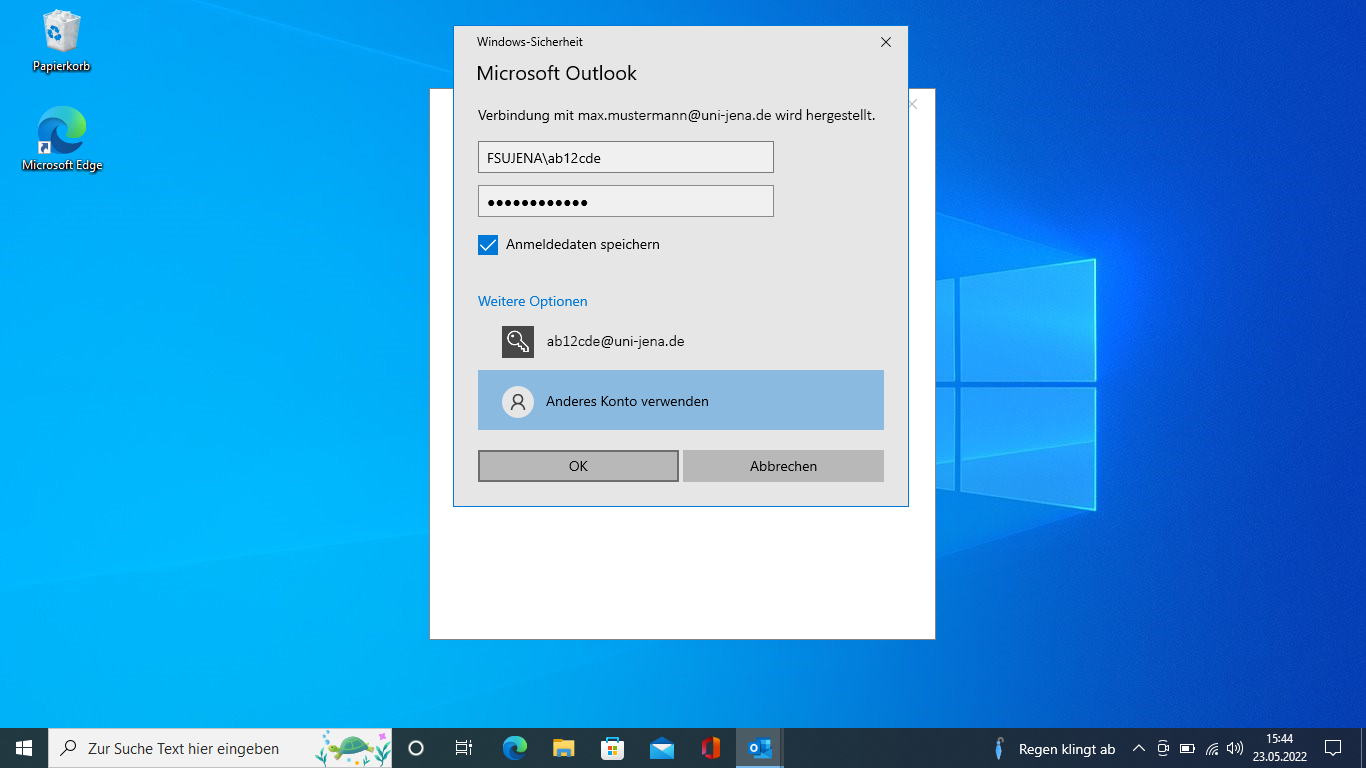Select the saved account ab12cde@uni-jena.de
This screenshot has width=1366, height=768.
pyautogui.click(x=681, y=342)
